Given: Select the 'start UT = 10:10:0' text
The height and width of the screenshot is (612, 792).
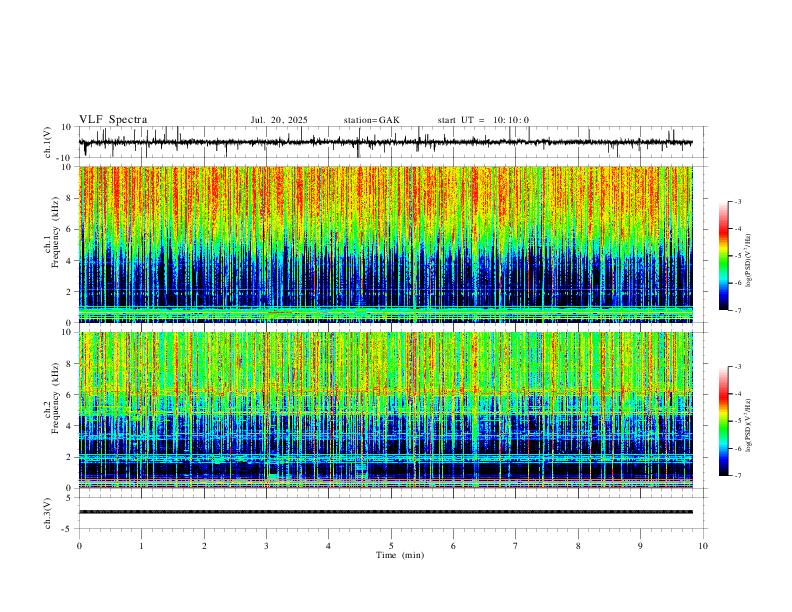Looking at the screenshot, I should (x=483, y=120).
